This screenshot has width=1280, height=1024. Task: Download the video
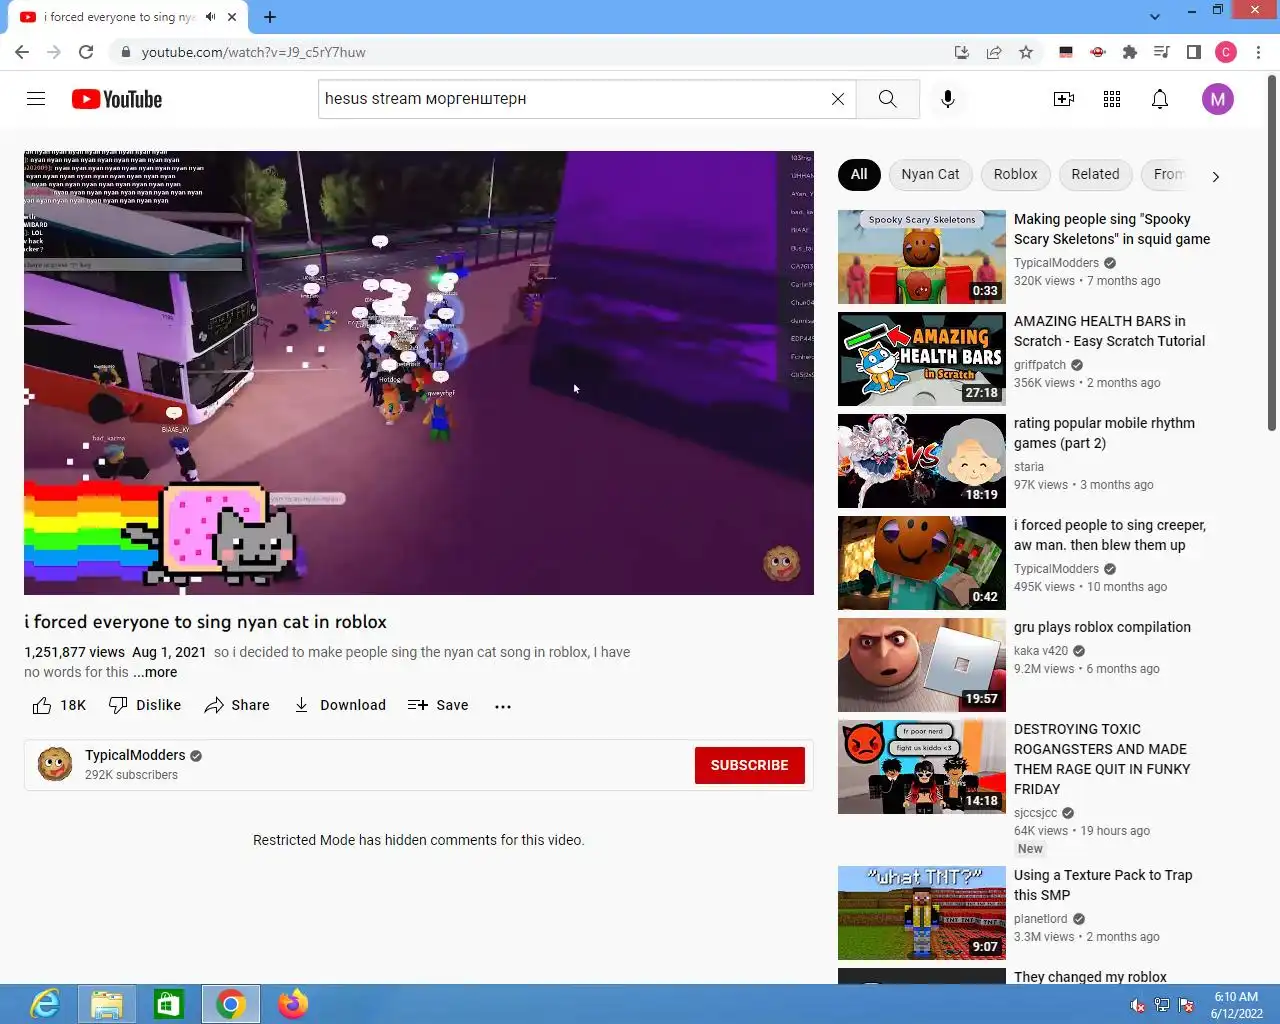[x=340, y=705]
